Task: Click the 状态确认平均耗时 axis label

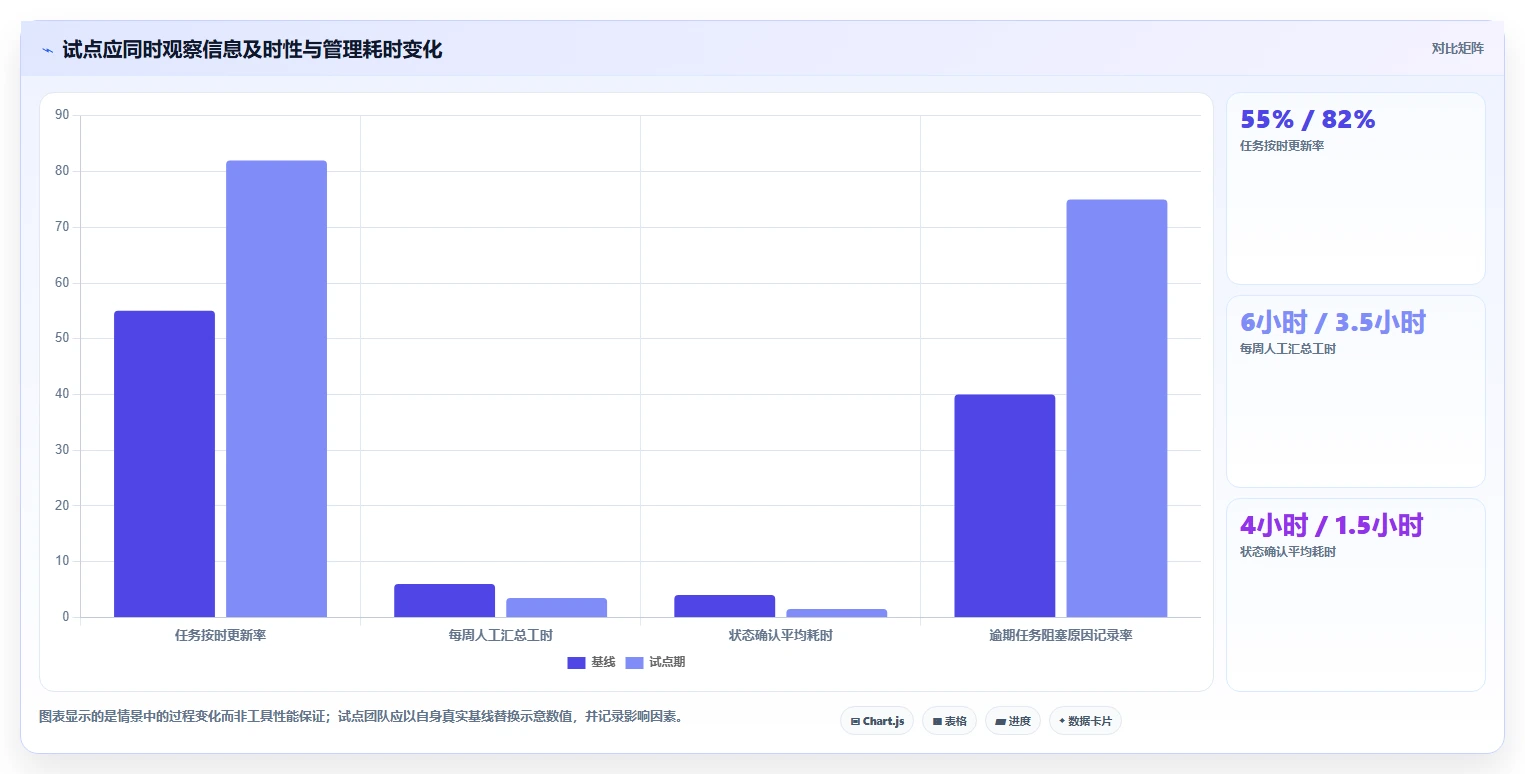Action: coord(780,635)
